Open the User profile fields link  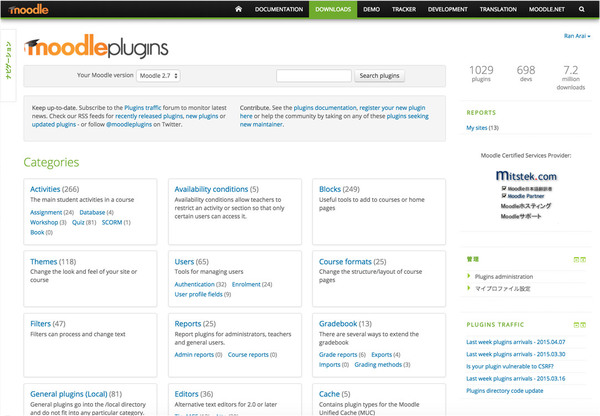(199, 294)
